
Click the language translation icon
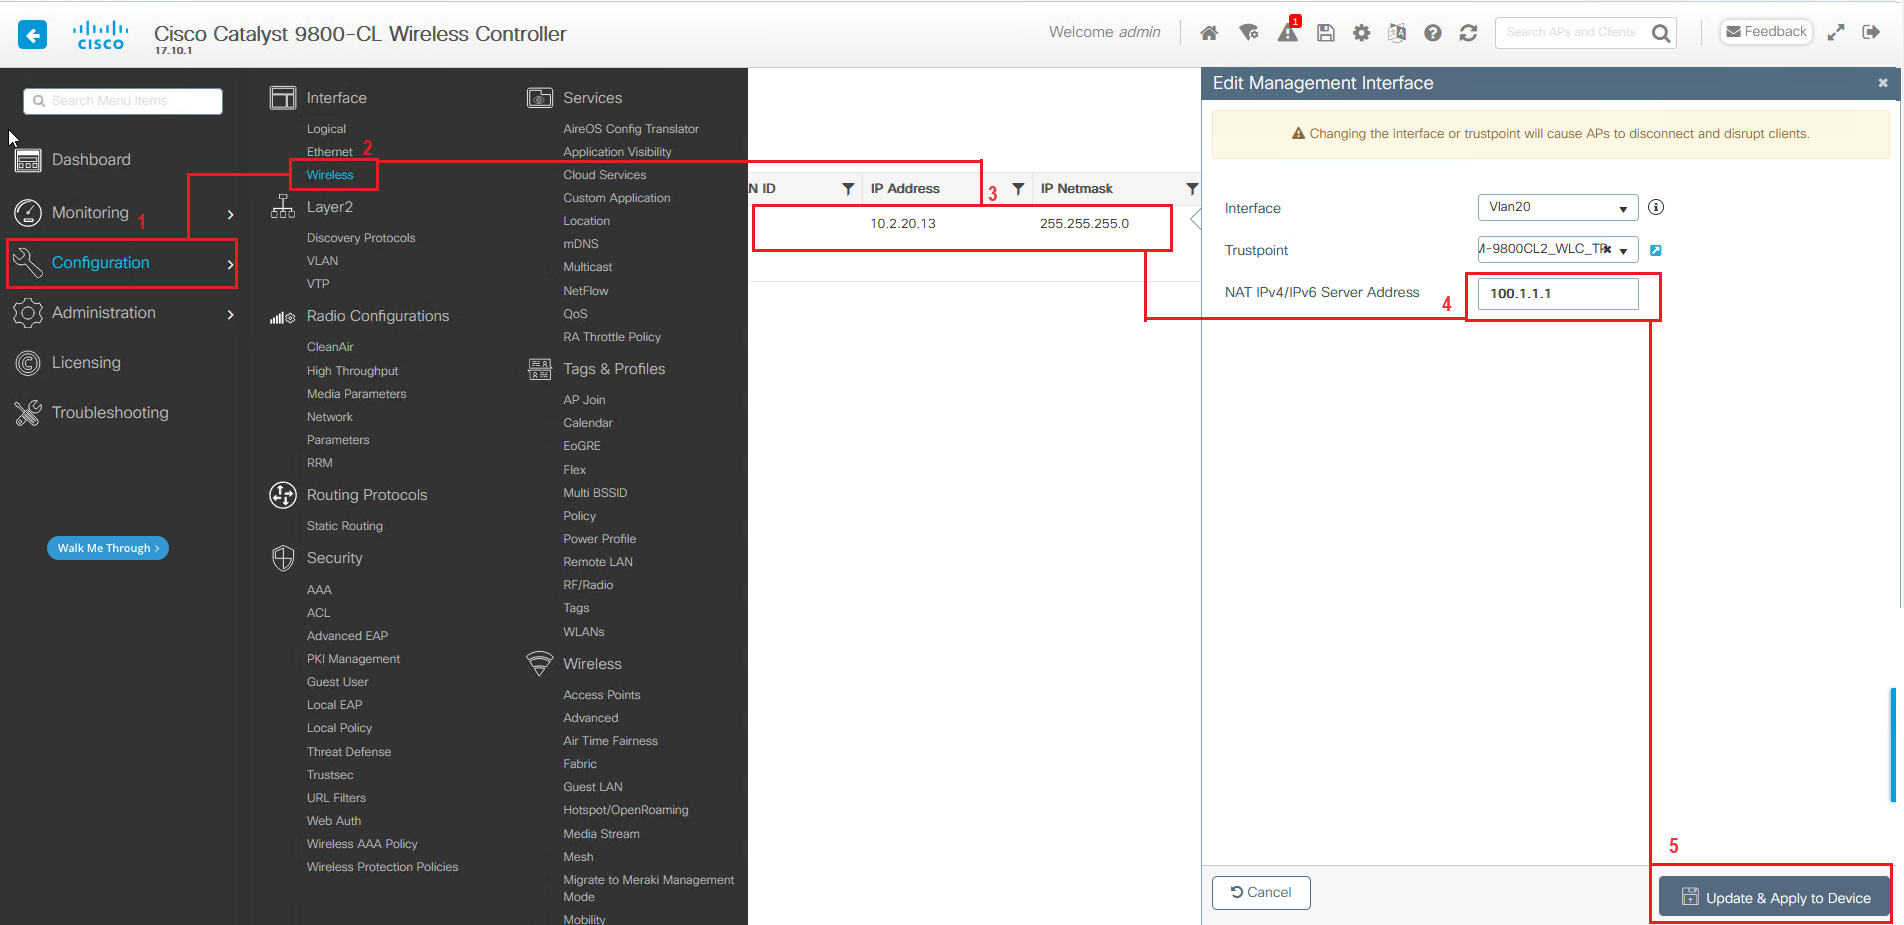(1397, 33)
